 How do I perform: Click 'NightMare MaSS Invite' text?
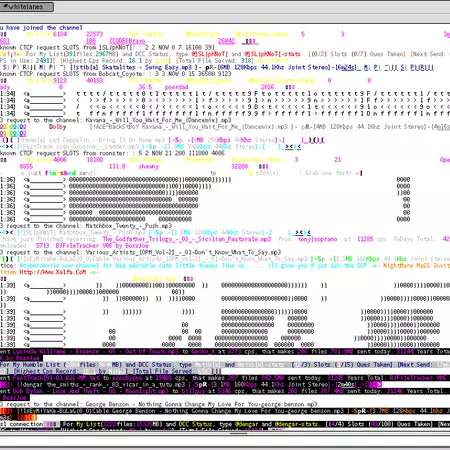tap(416, 266)
